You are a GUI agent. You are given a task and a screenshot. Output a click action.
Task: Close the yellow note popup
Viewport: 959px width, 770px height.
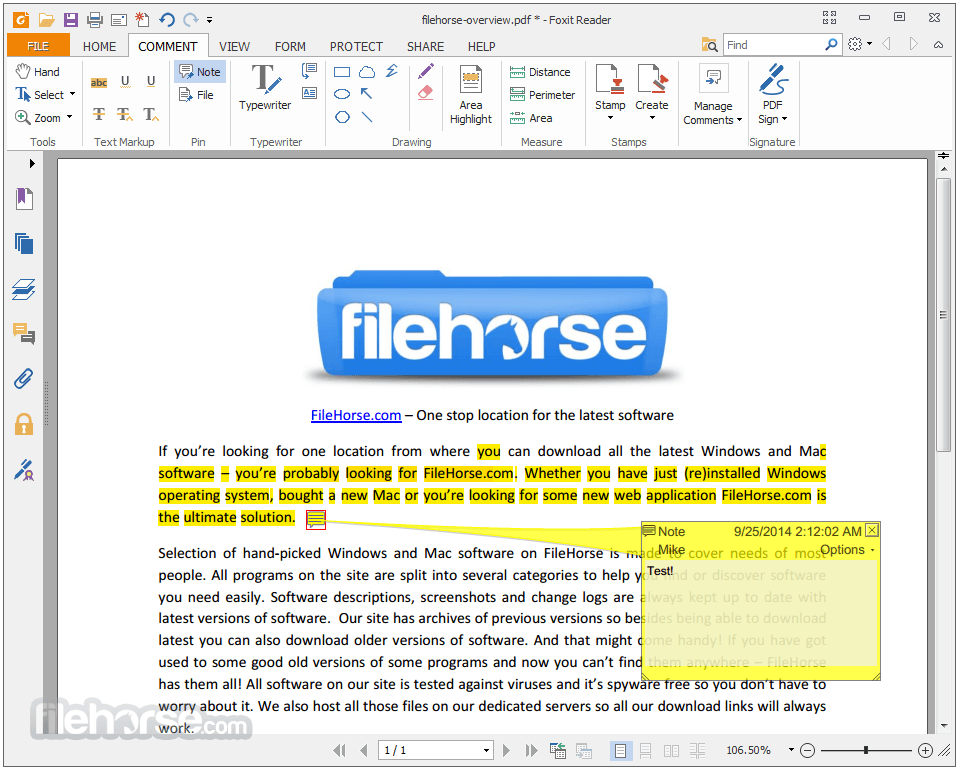coord(872,530)
